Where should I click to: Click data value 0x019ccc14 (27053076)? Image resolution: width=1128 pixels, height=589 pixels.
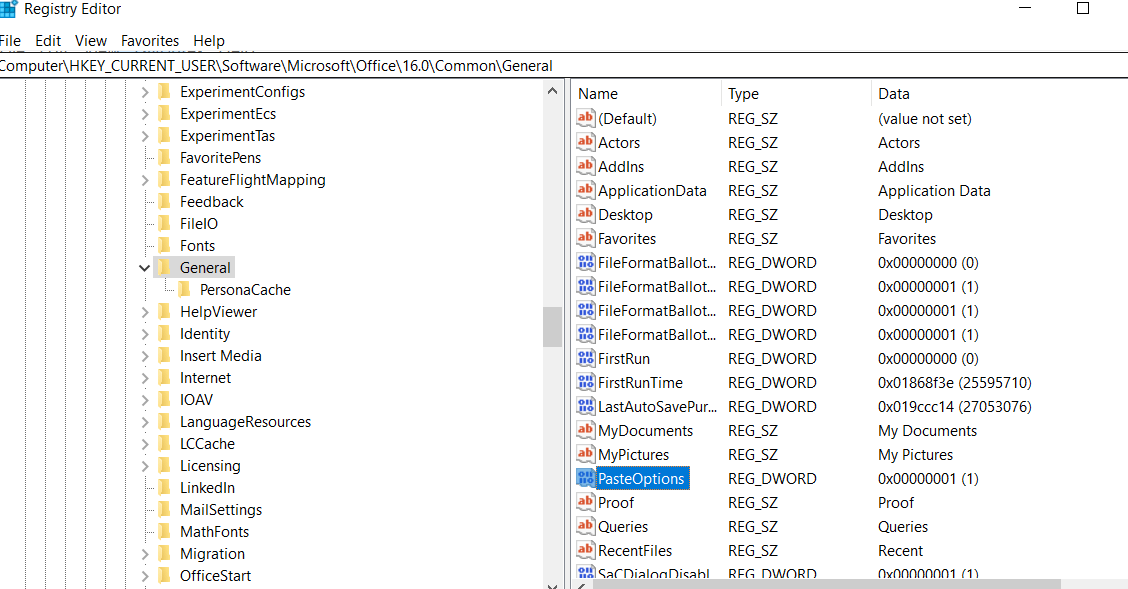955,406
